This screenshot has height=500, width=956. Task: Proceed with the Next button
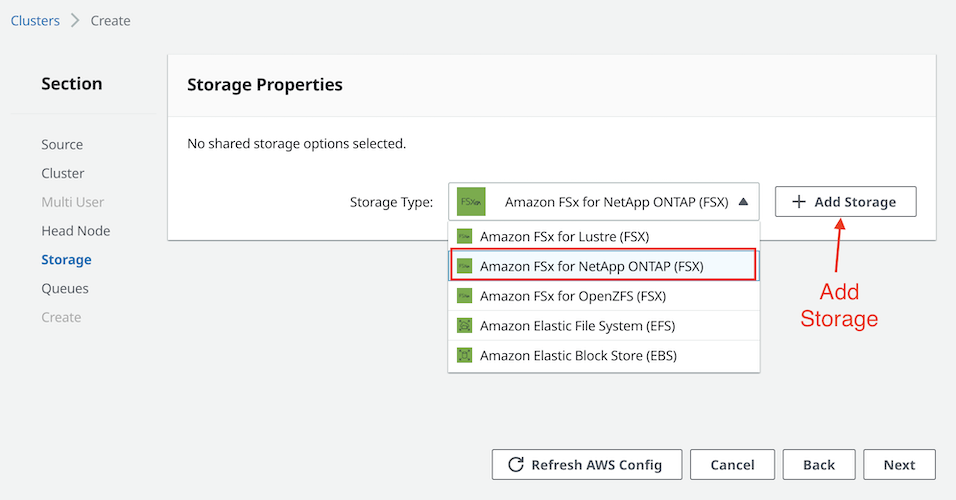coord(899,465)
